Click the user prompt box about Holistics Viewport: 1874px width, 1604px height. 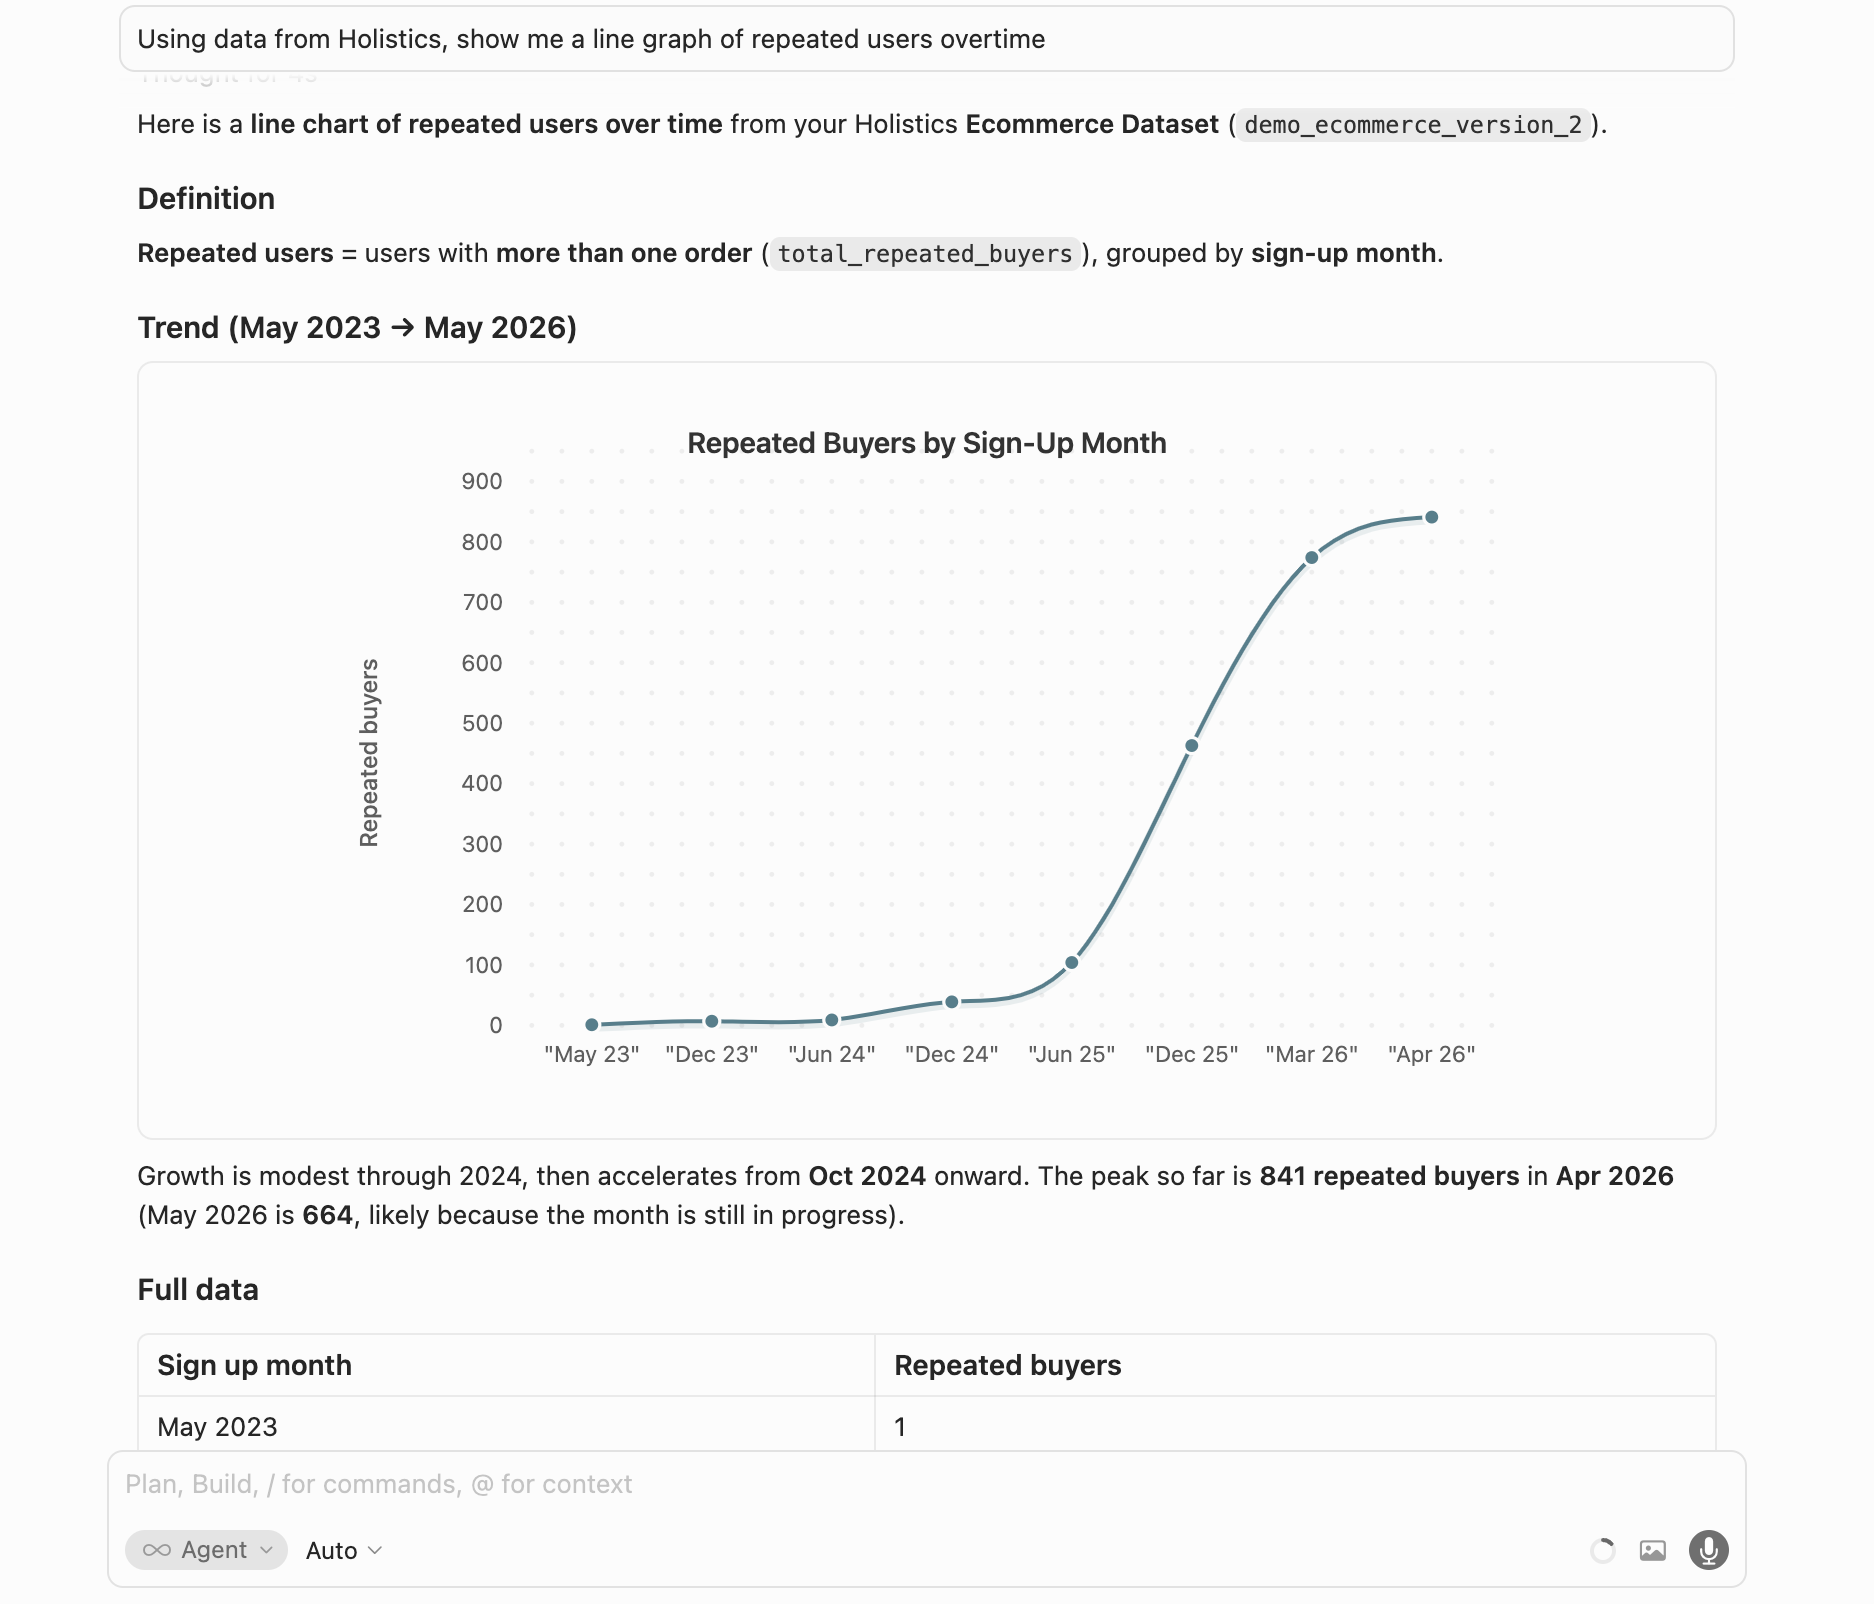click(926, 39)
